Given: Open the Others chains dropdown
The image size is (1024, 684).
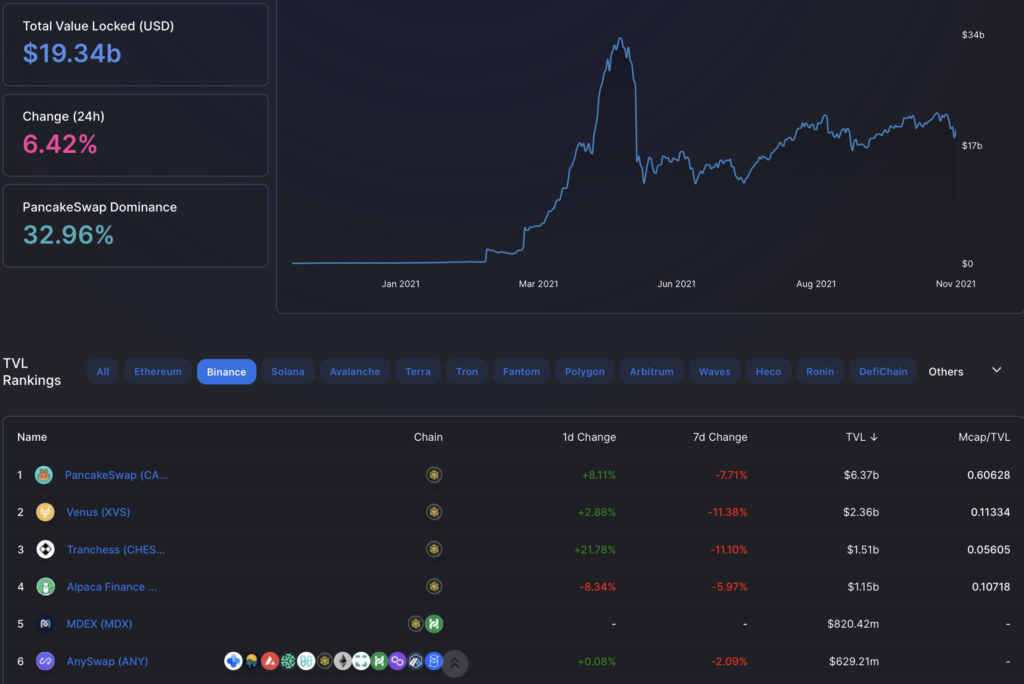Looking at the screenshot, I should (966, 371).
